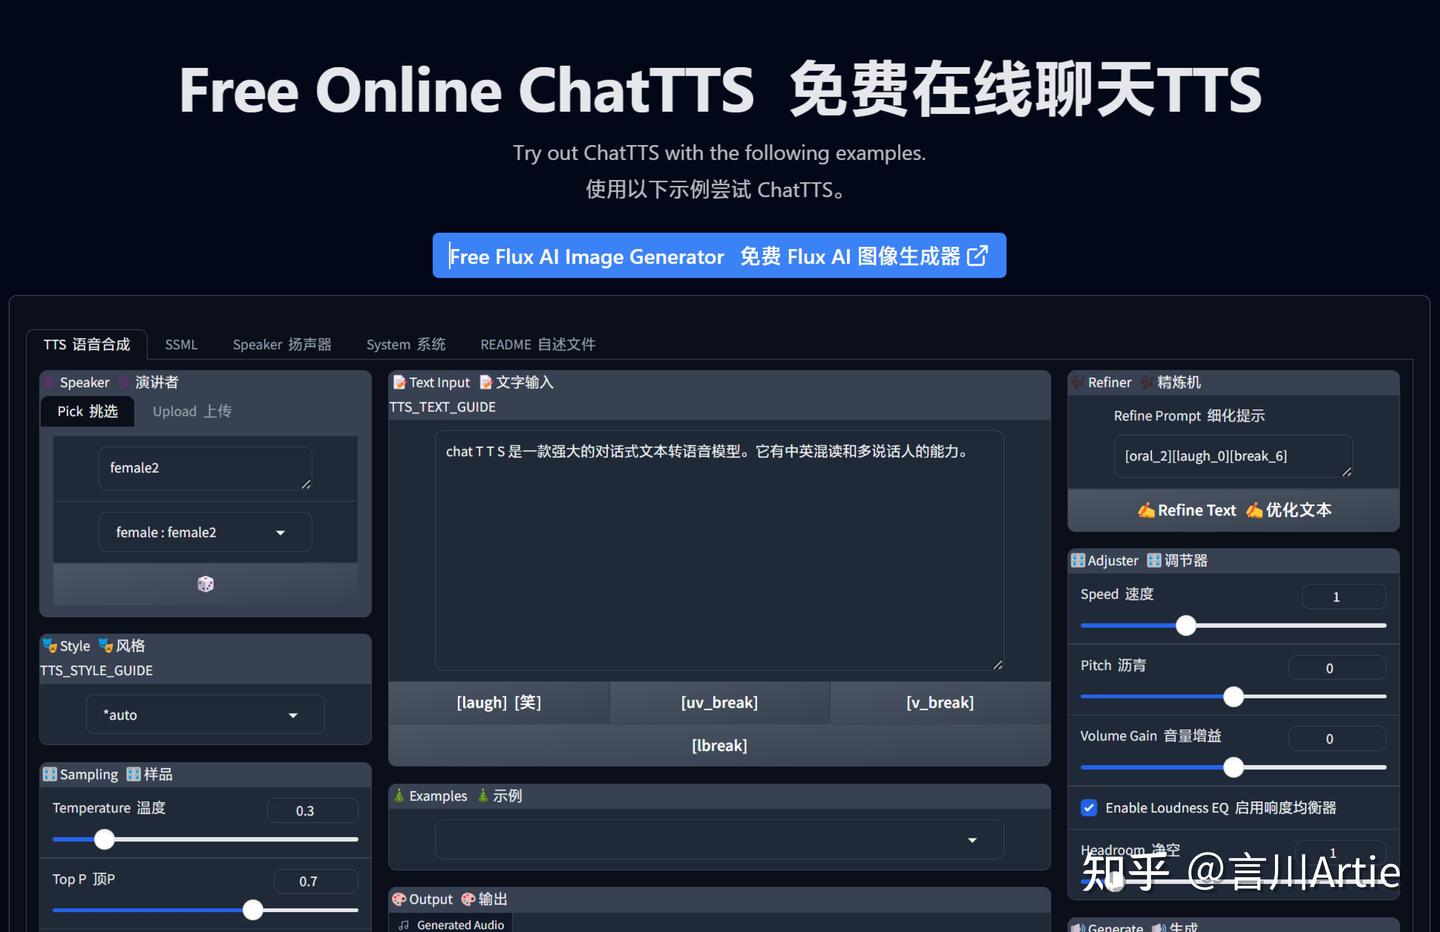The height and width of the screenshot is (932, 1440).
Task: Click the page icon next to Text Input
Action: [399, 382]
